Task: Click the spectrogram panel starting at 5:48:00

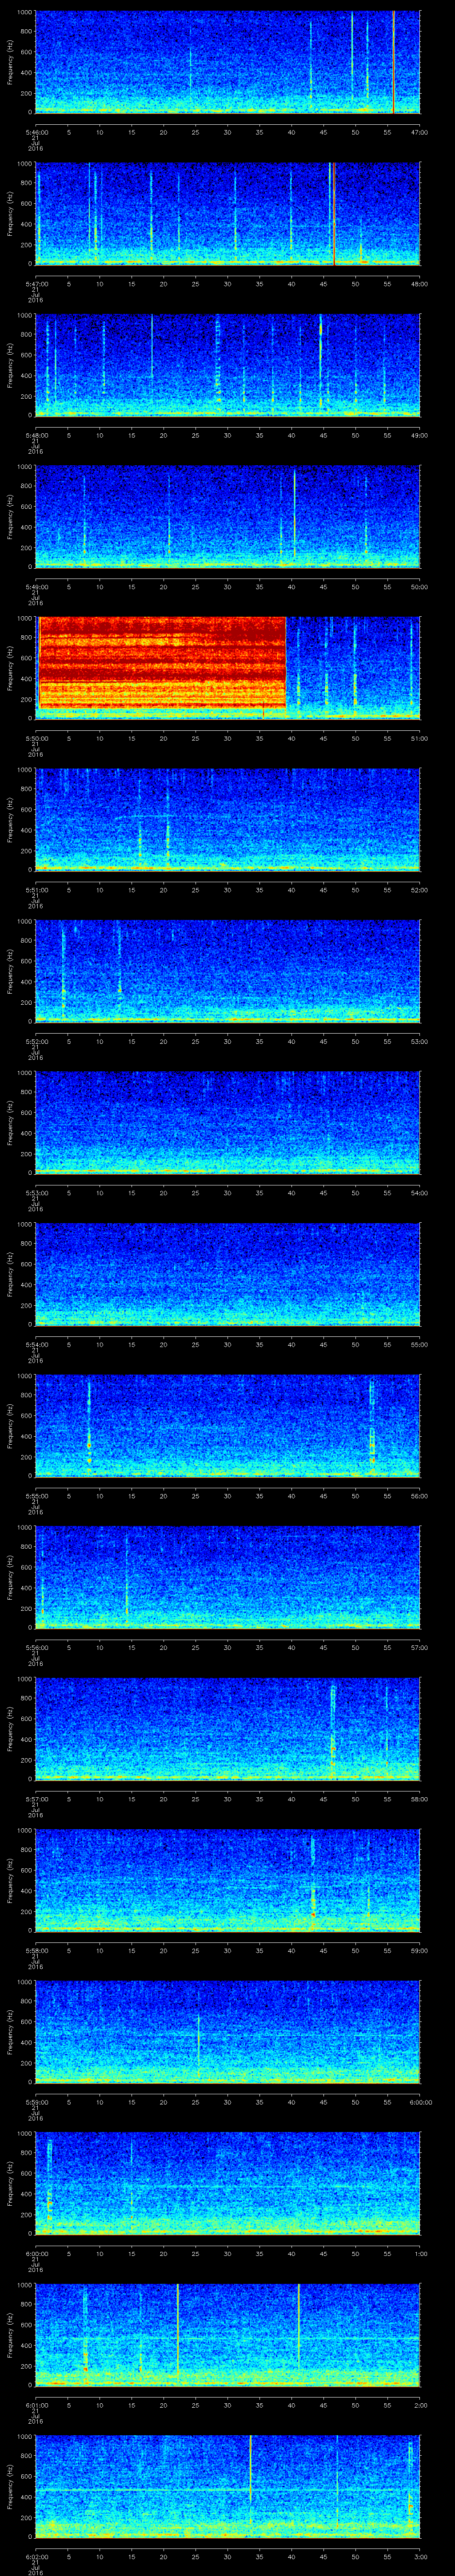Action: [228, 365]
